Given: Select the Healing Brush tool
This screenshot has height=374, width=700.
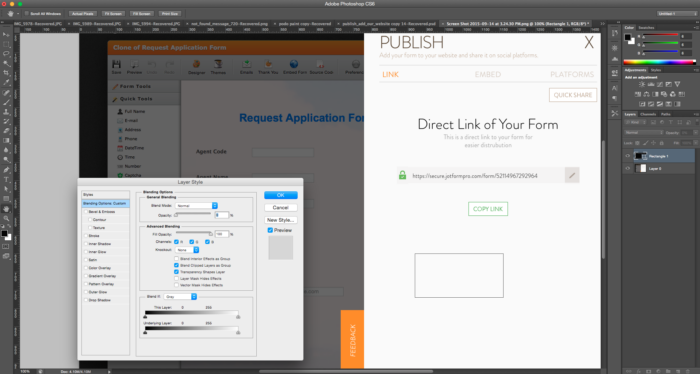Looking at the screenshot, I should [x=6, y=93].
